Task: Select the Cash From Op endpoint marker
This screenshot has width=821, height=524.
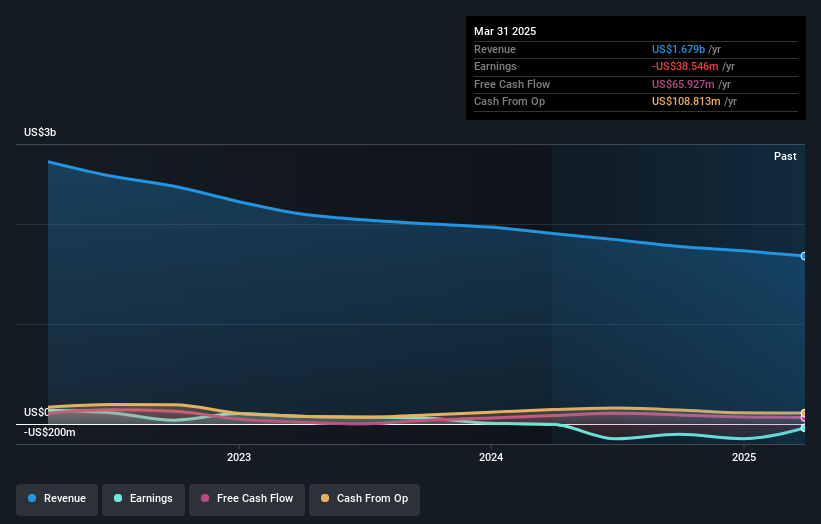Action: click(x=804, y=413)
